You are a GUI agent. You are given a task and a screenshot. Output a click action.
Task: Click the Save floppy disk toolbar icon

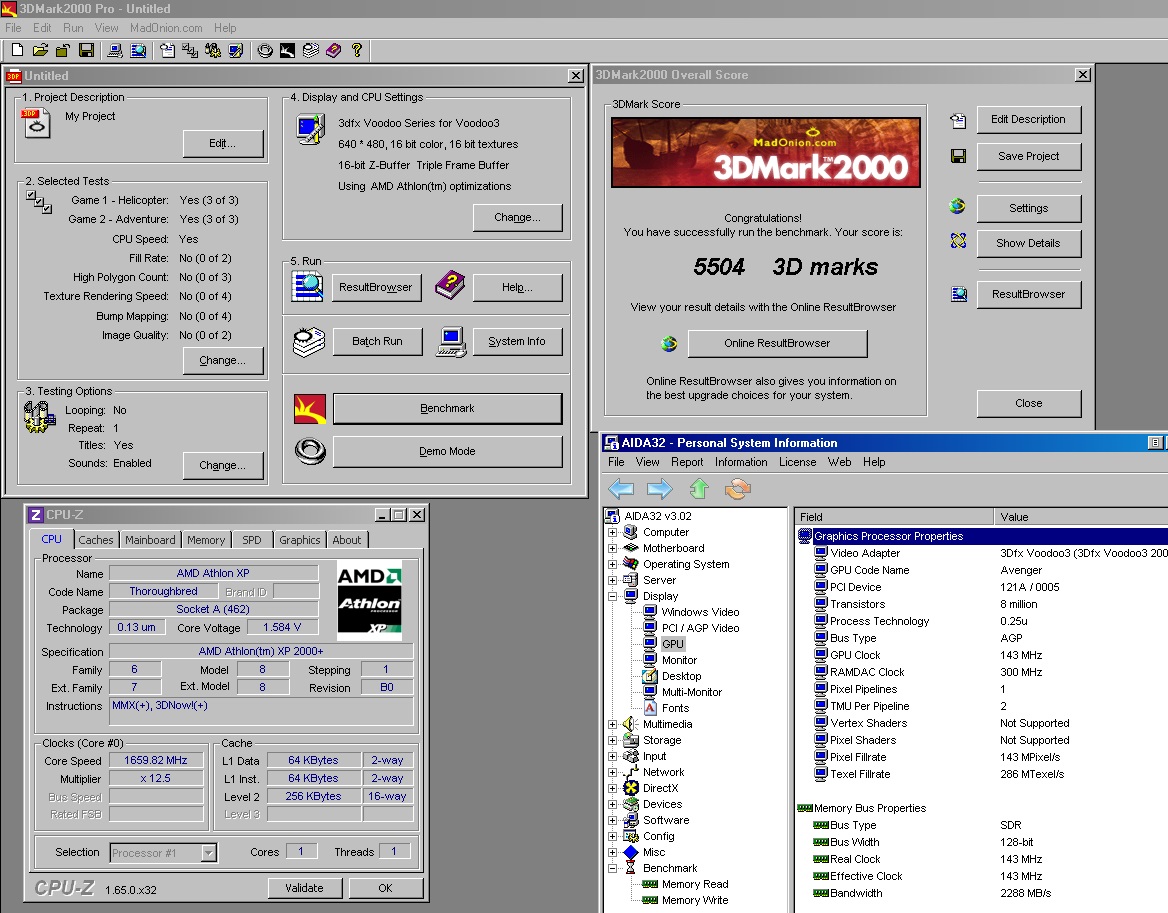86,50
